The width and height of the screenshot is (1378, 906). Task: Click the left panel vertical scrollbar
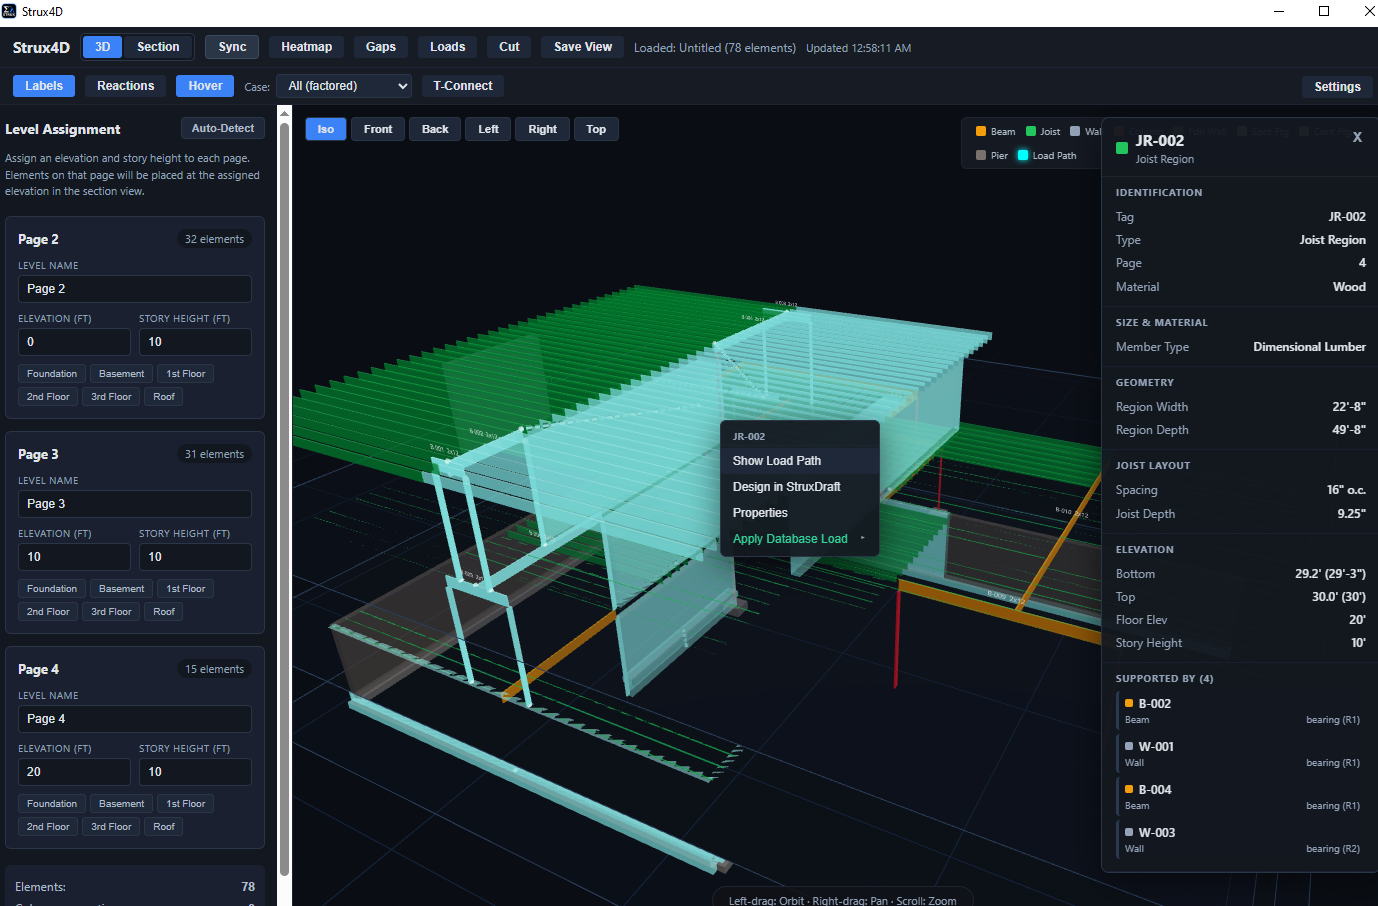[x=284, y=500]
